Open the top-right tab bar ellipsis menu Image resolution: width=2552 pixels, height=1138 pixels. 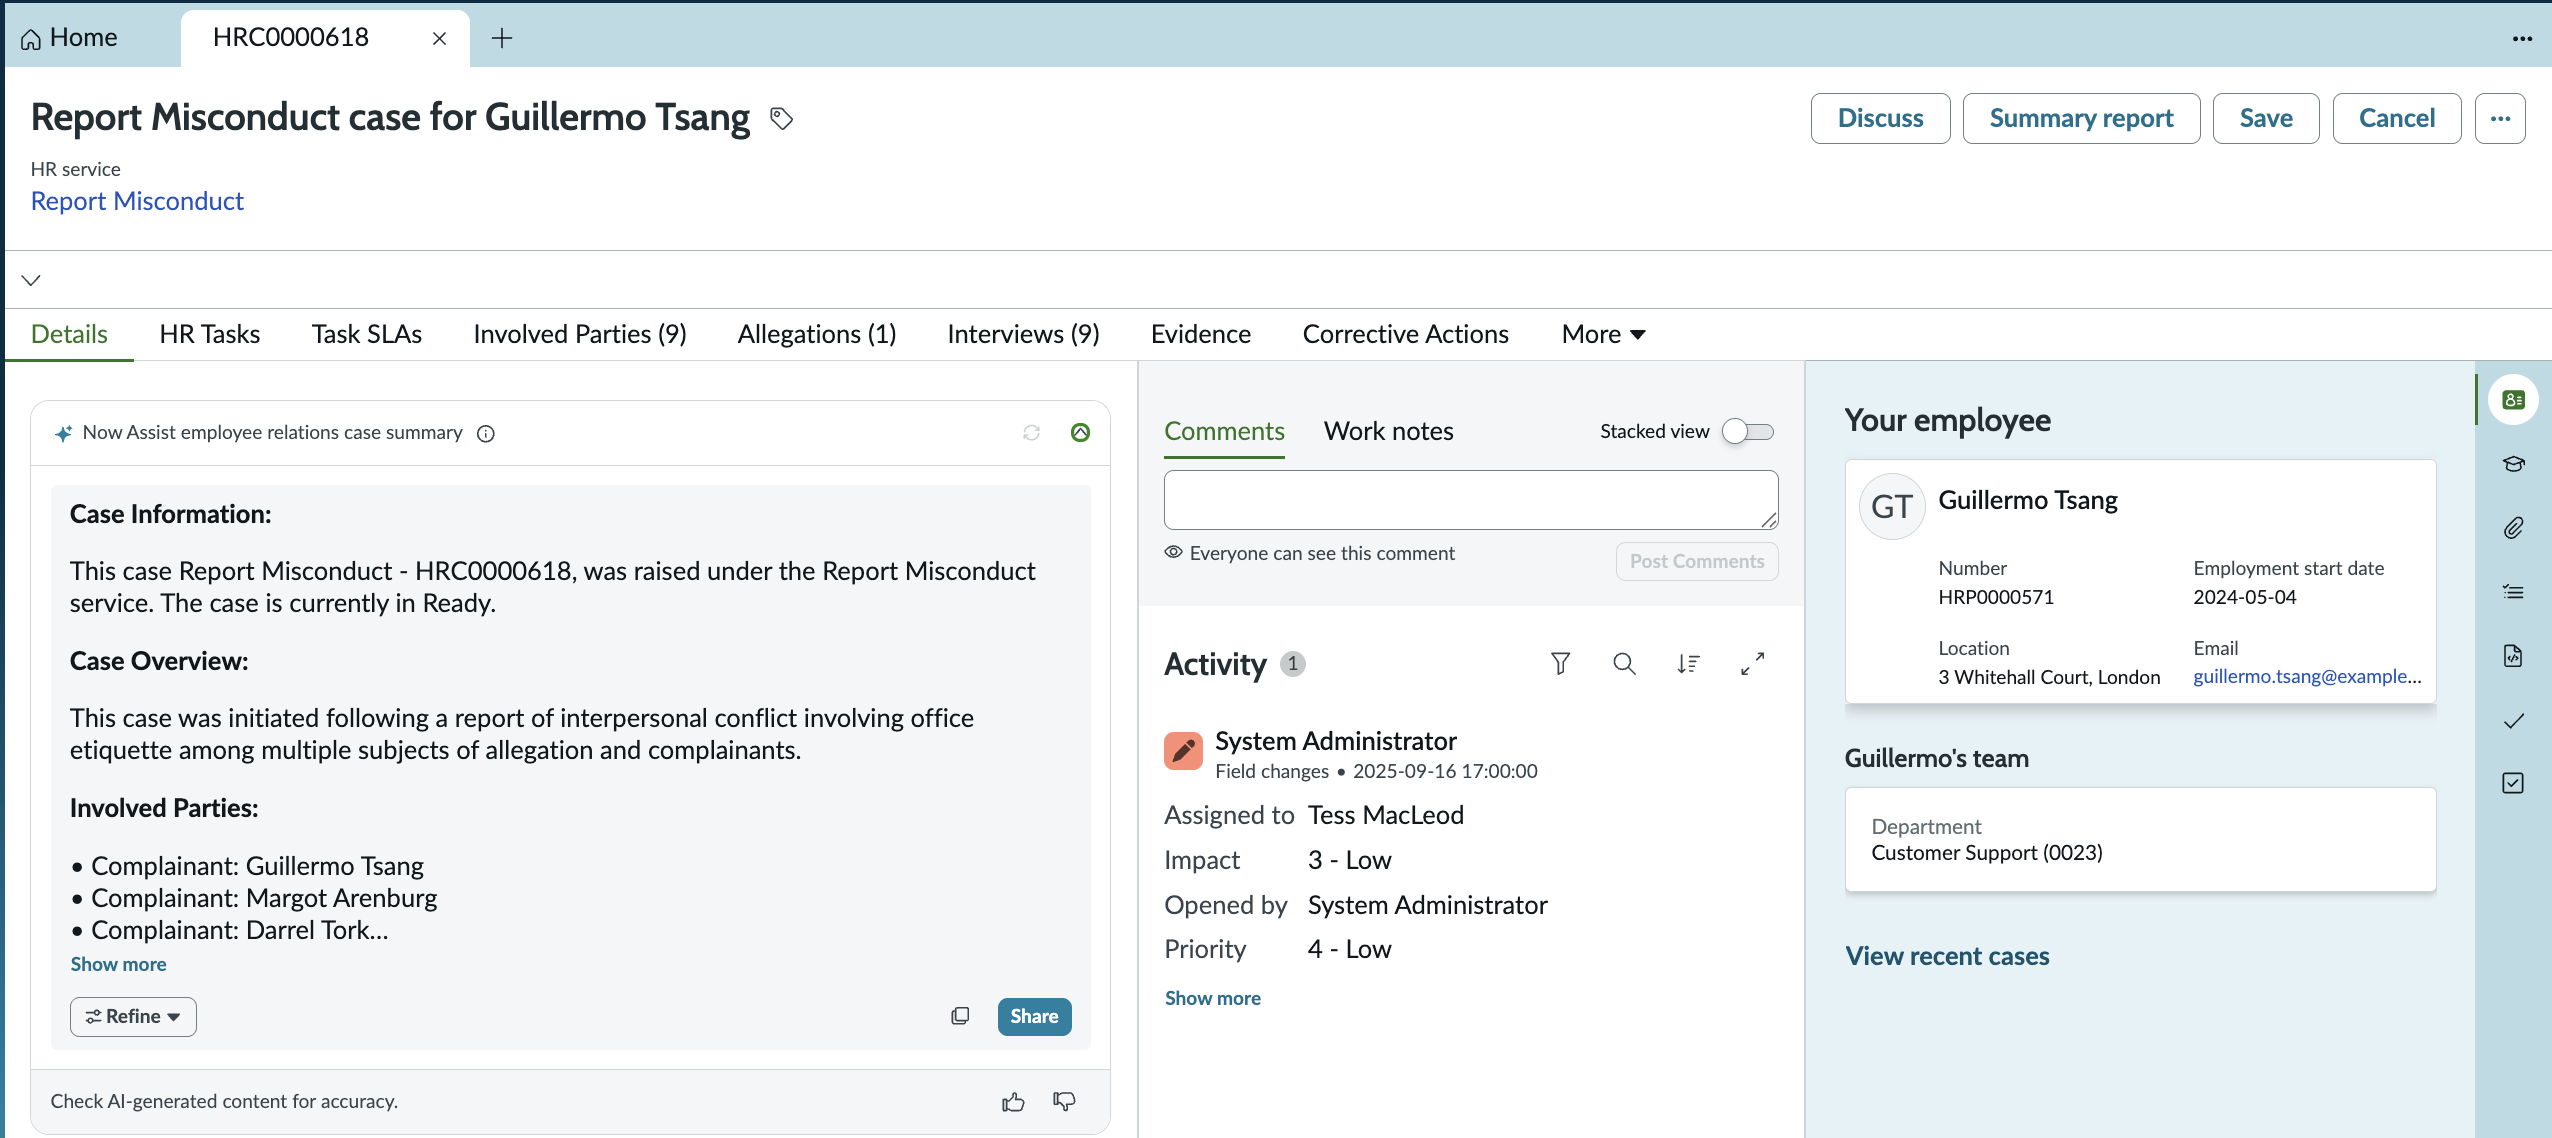[x=2522, y=39]
